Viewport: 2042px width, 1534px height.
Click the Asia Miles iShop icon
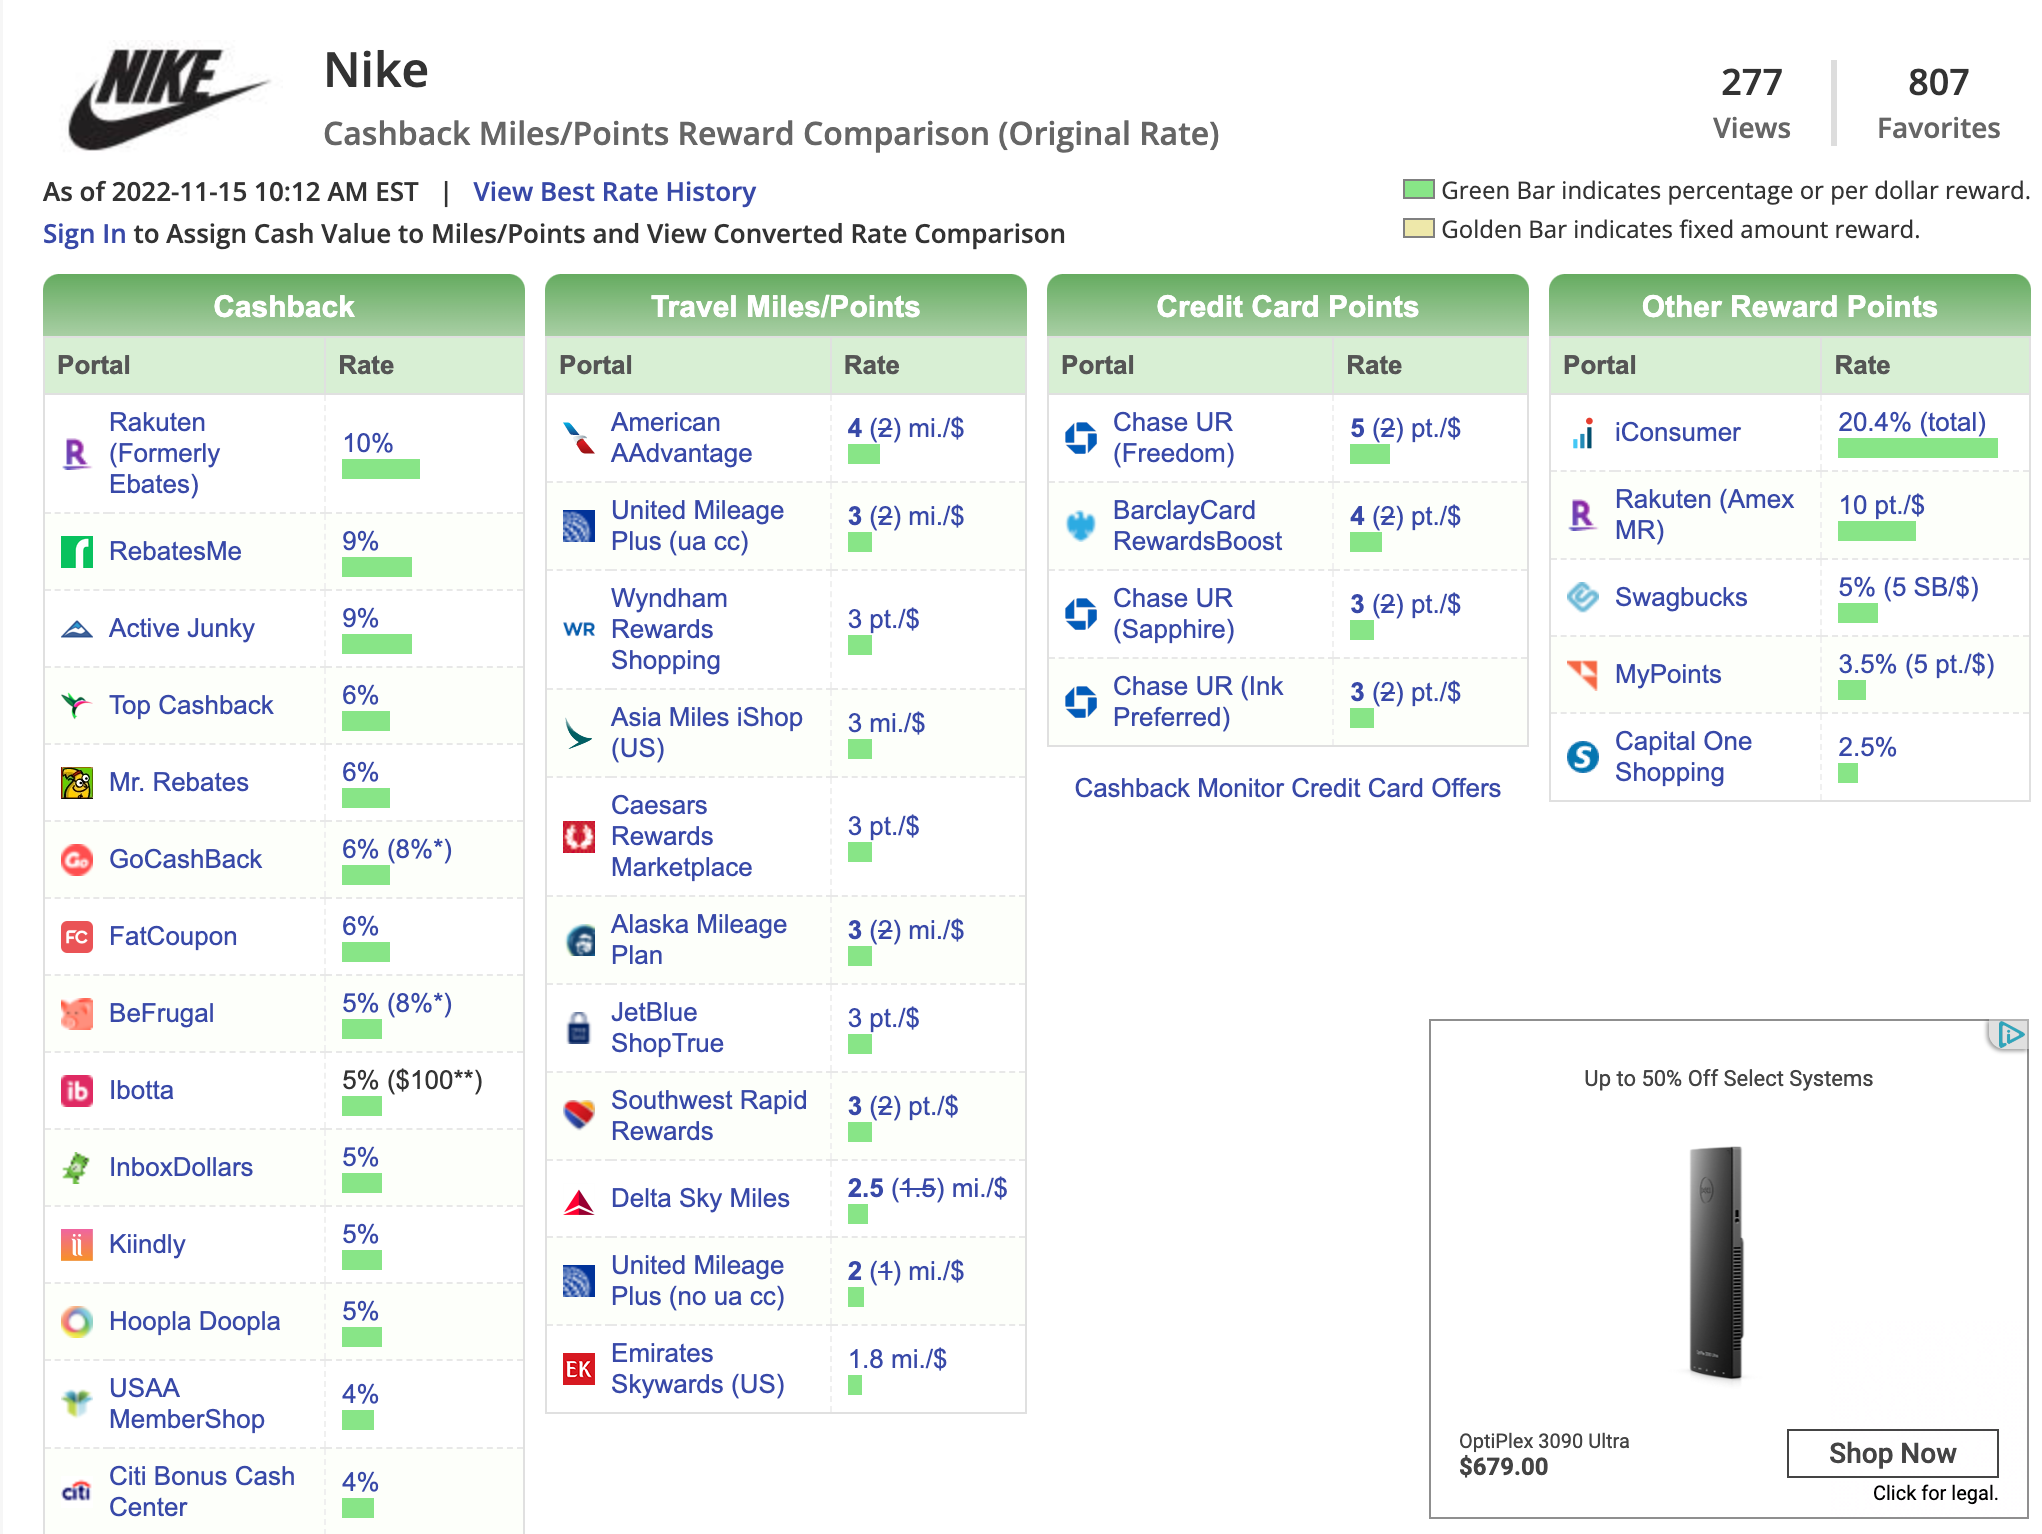[578, 733]
